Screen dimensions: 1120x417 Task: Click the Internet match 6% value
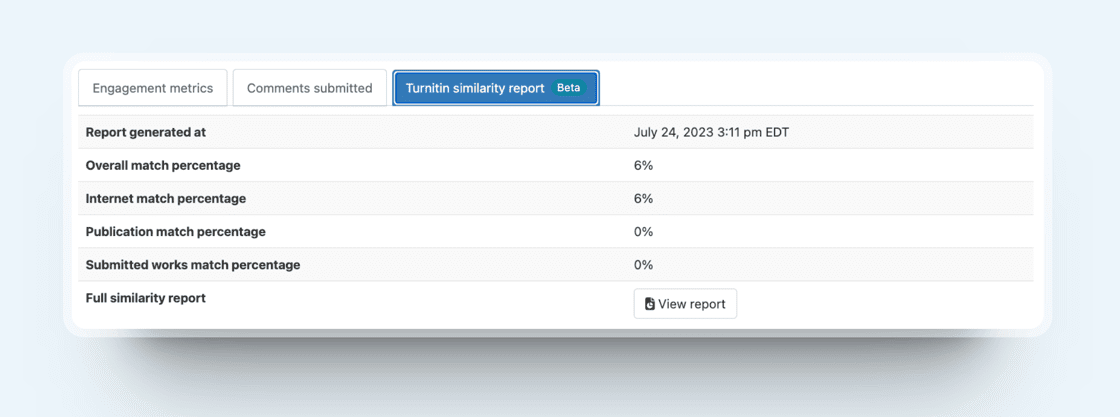point(643,198)
